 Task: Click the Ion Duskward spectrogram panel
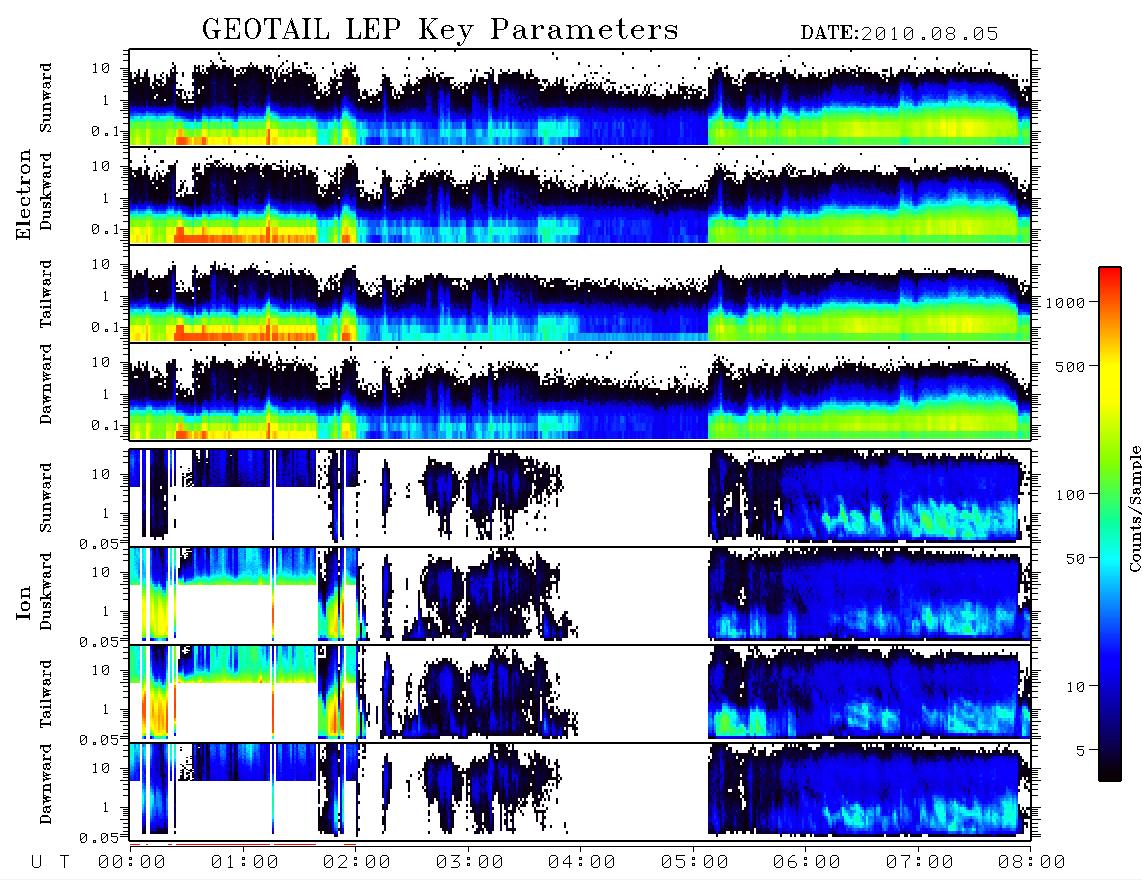pyautogui.click(x=580, y=594)
